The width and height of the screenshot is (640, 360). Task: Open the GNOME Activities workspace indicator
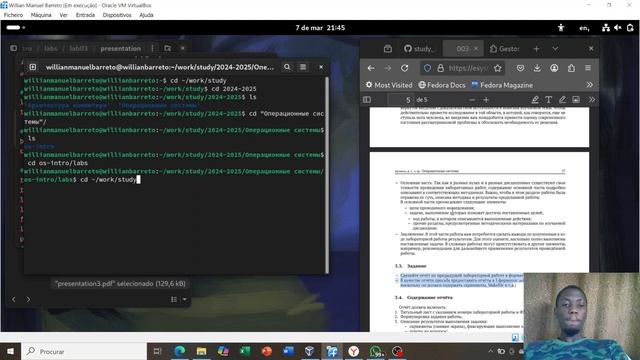pyautogui.click(x=15, y=27)
